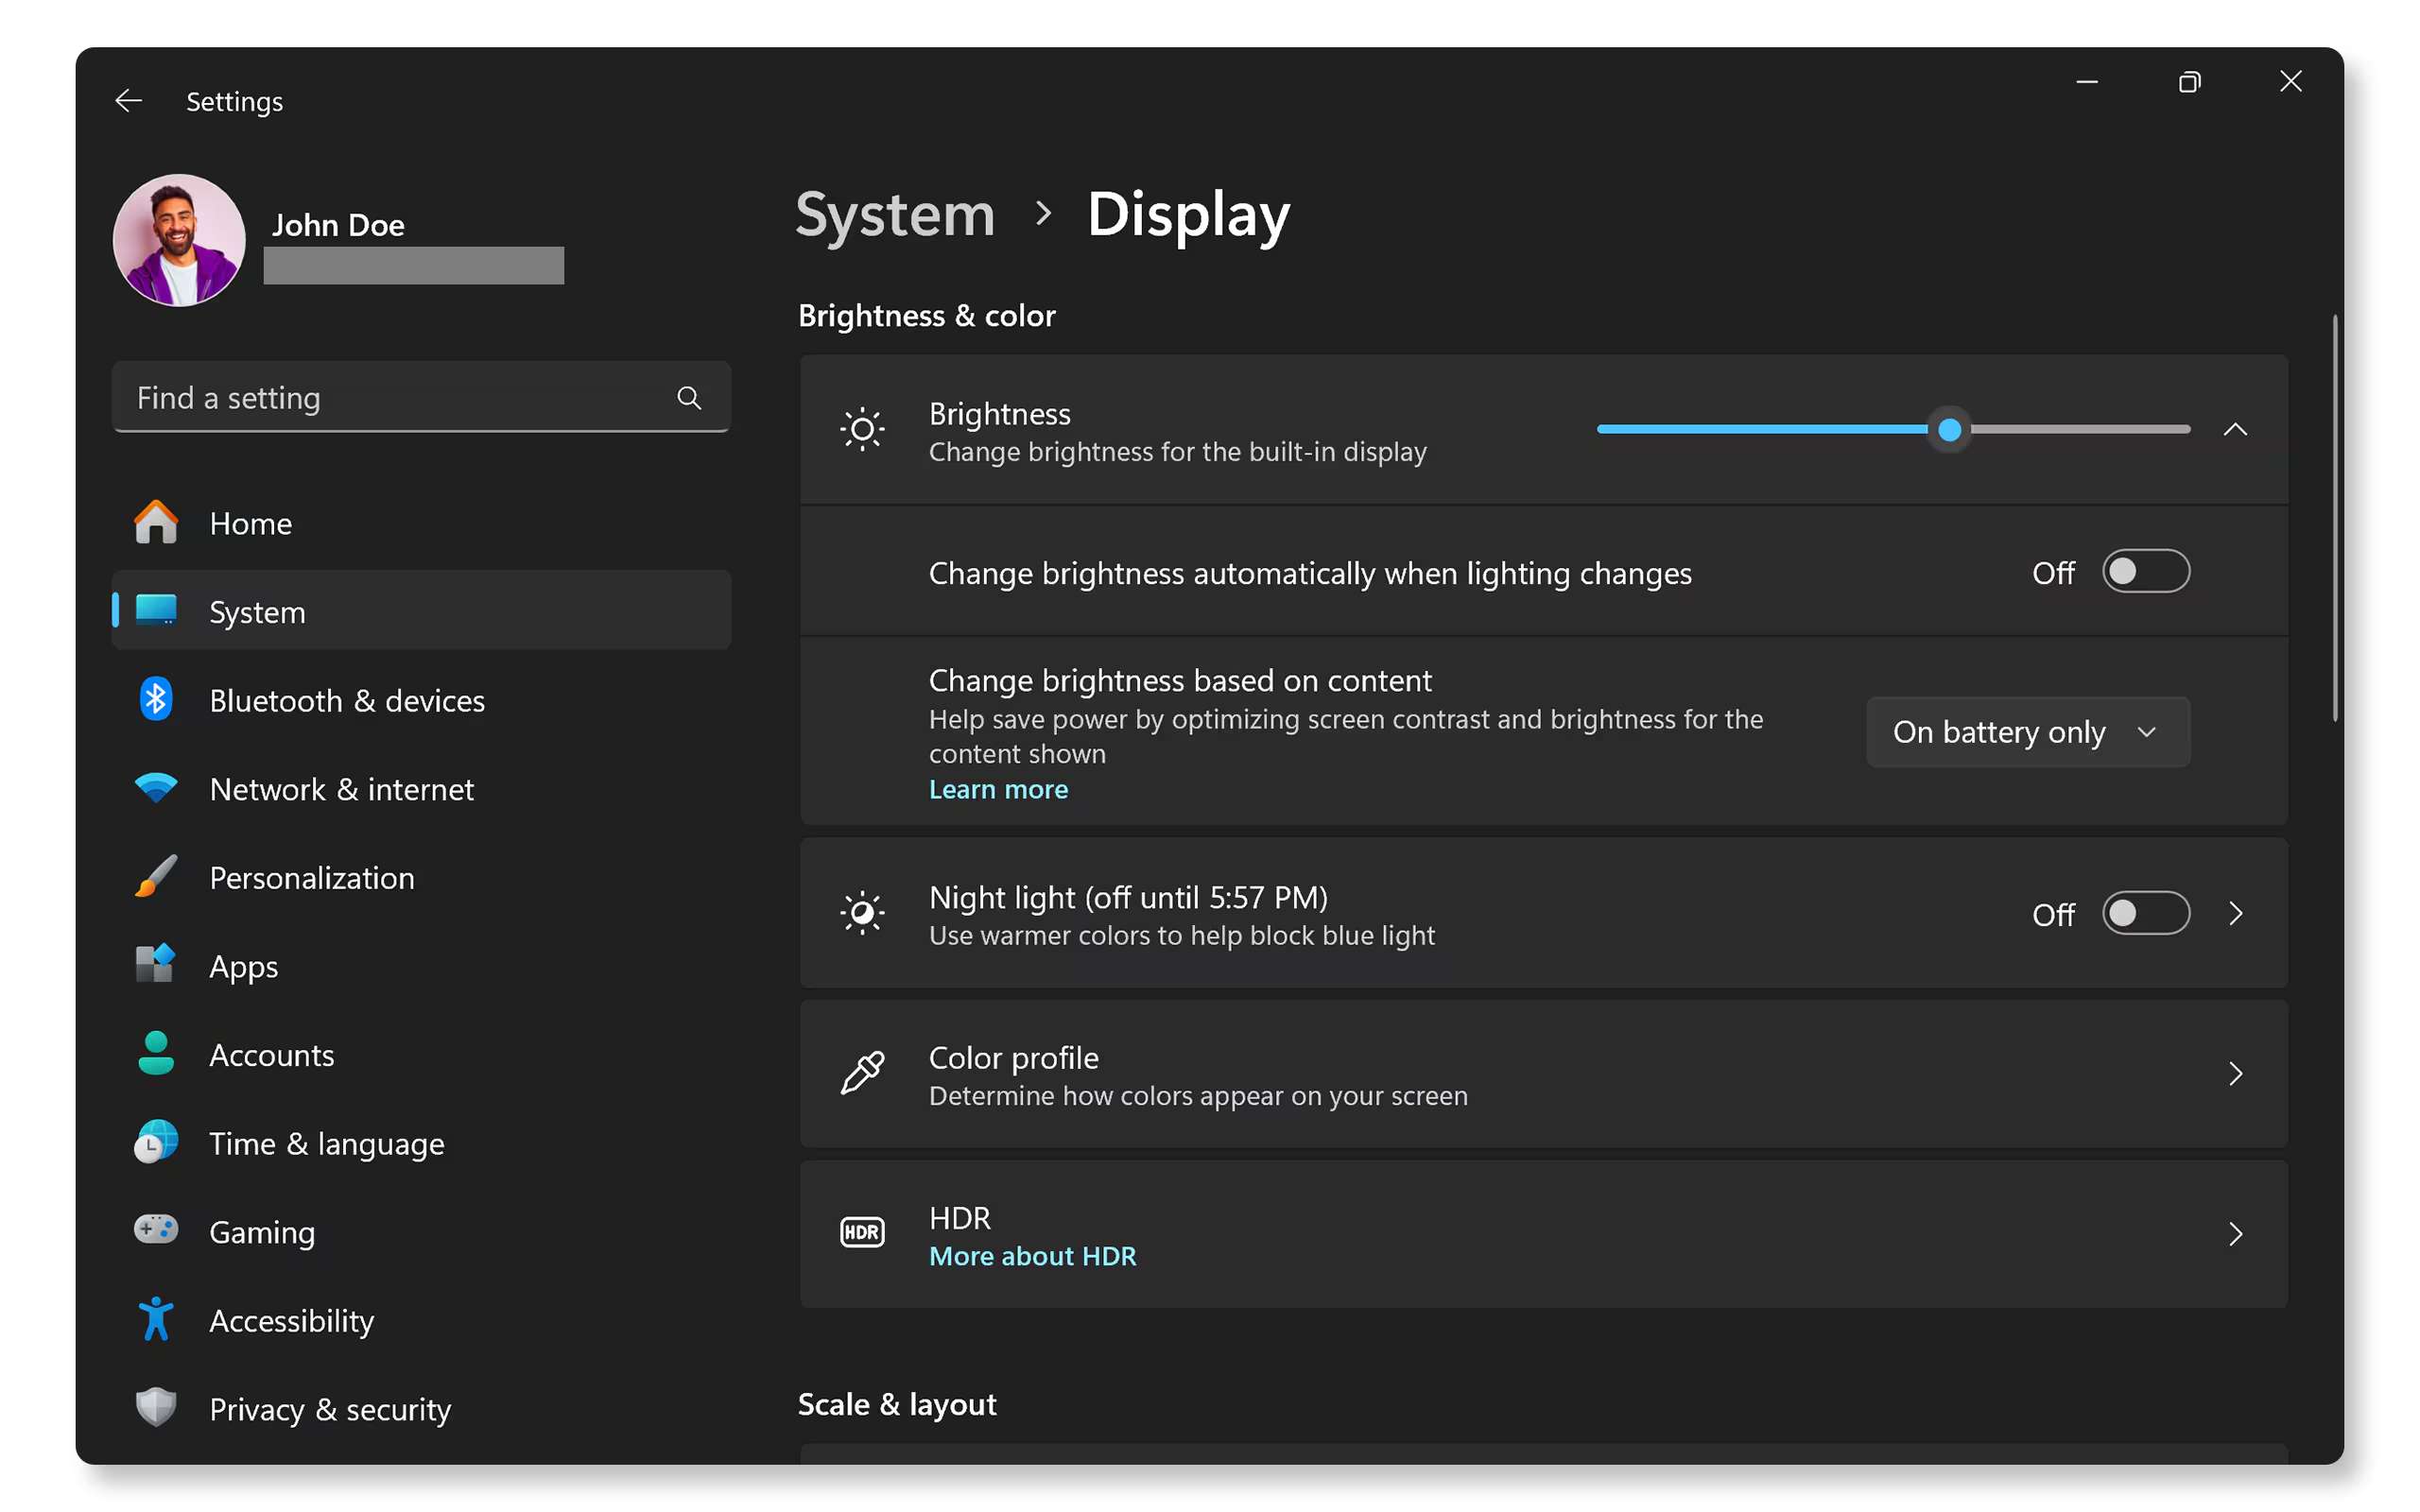Select System in the sidebar

257,611
